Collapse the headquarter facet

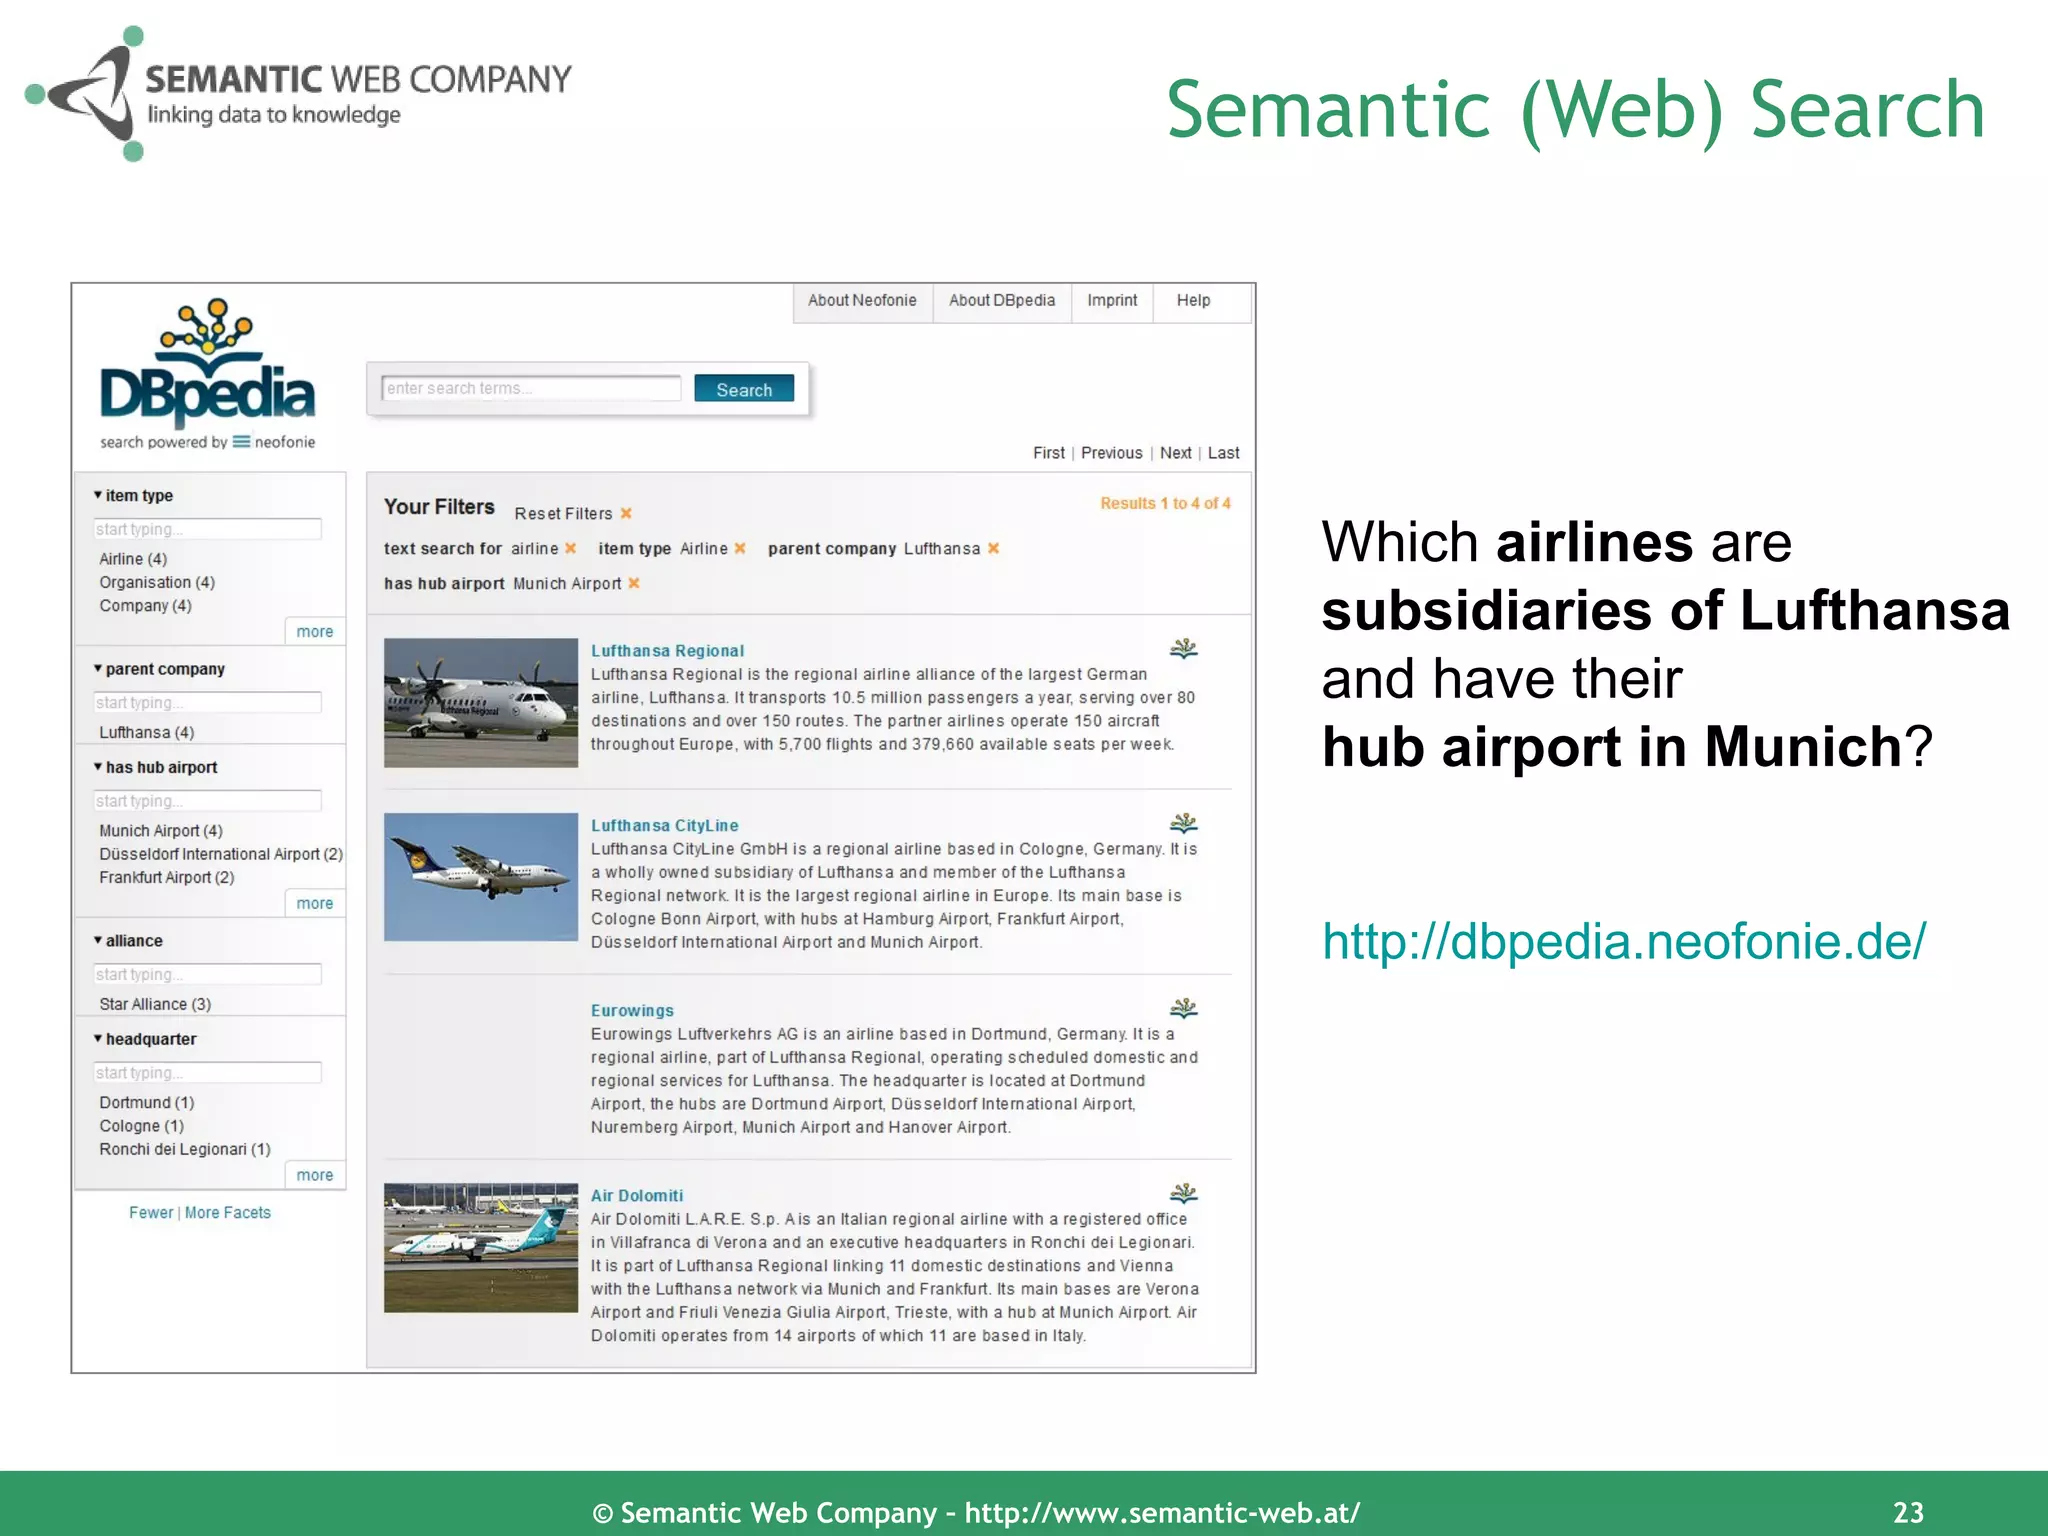(98, 1039)
